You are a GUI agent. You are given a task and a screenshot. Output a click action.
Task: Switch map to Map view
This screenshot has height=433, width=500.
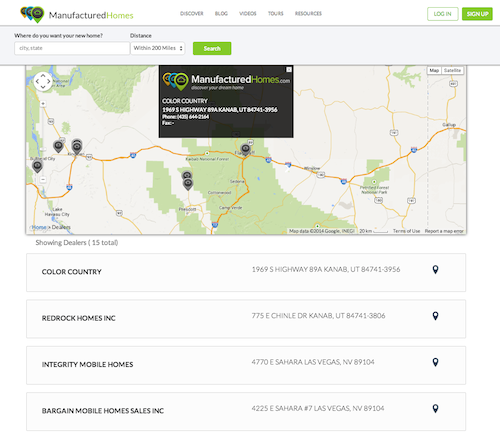click(434, 70)
